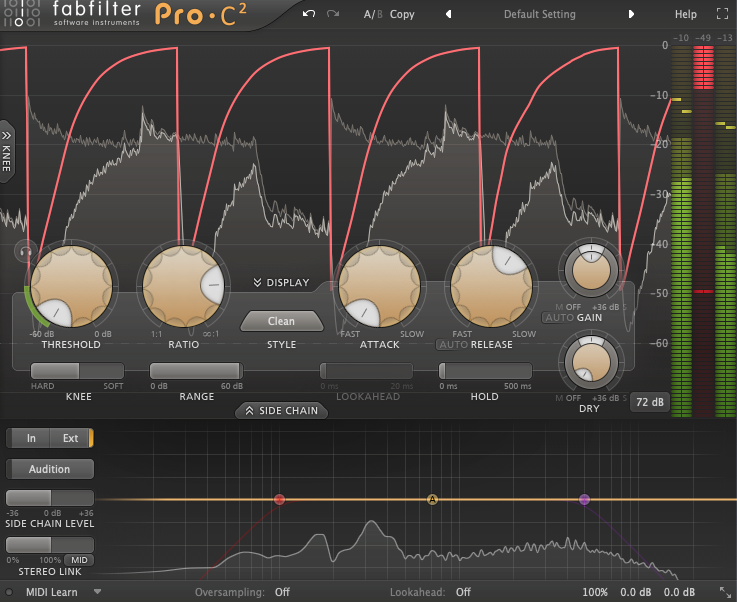The height and width of the screenshot is (602, 737).
Task: Click the Pro-C 2 product title
Action: click(201, 15)
